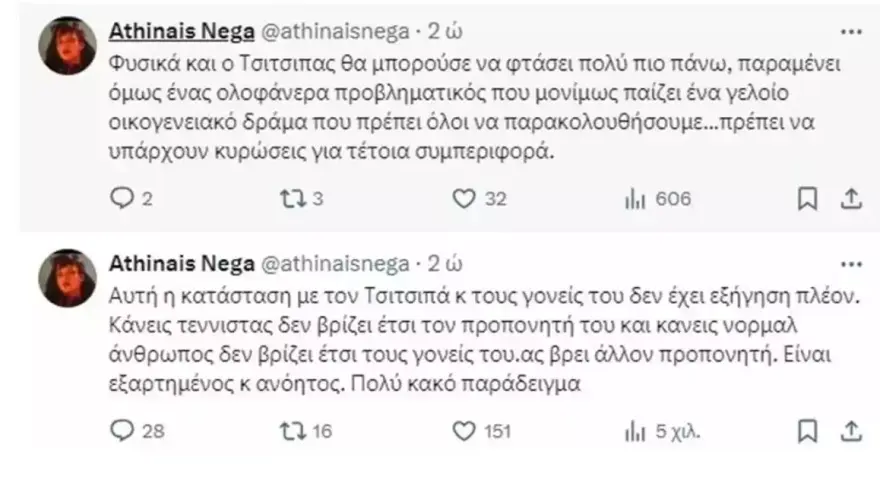
Task: Open more options menu on first tweet
Action: point(850,33)
